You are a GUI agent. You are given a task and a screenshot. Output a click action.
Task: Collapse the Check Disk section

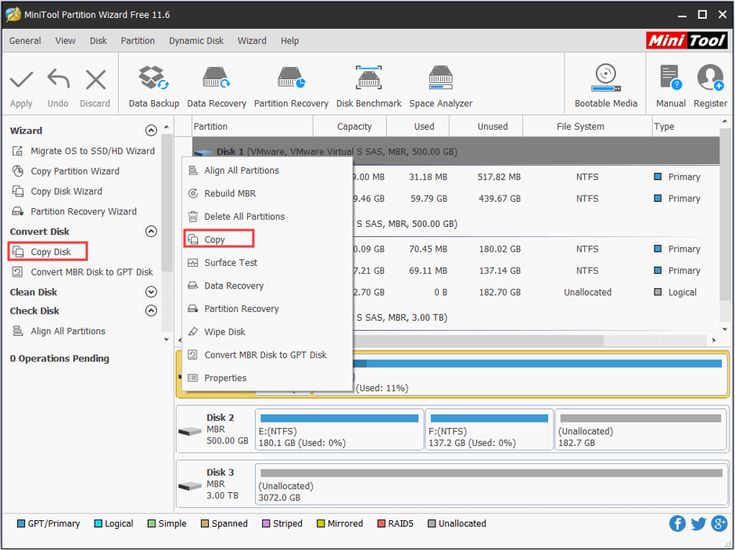click(151, 310)
